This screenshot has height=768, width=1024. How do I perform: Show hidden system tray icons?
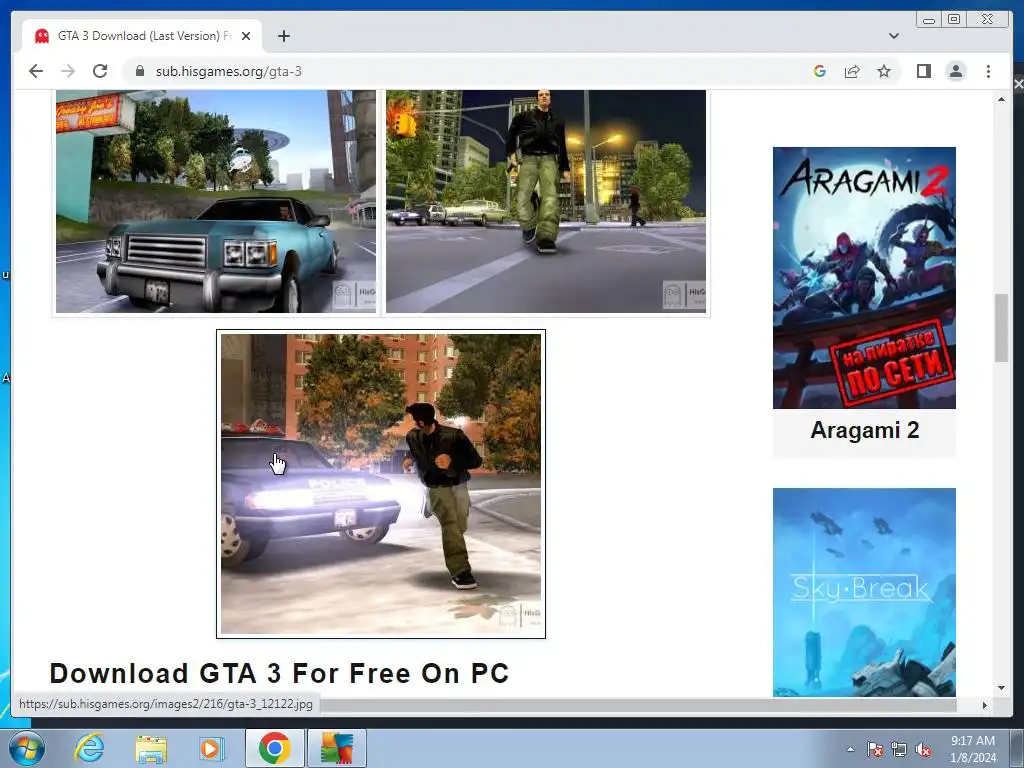[850, 749]
